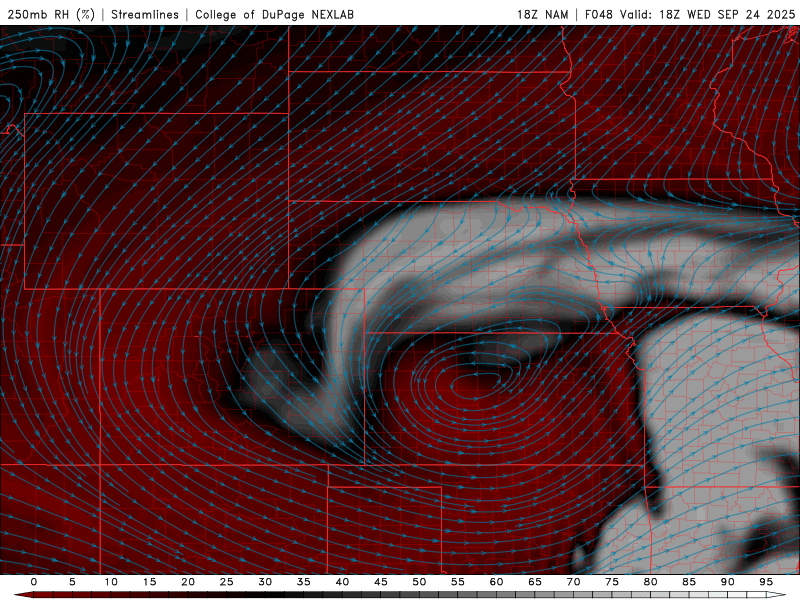
Task: Select the colorbar value "15"
Action: [x=149, y=582]
